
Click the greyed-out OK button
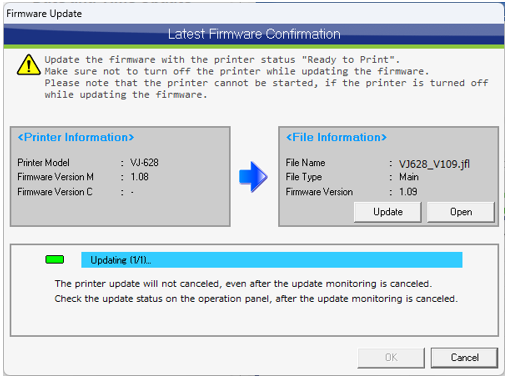[x=391, y=358]
